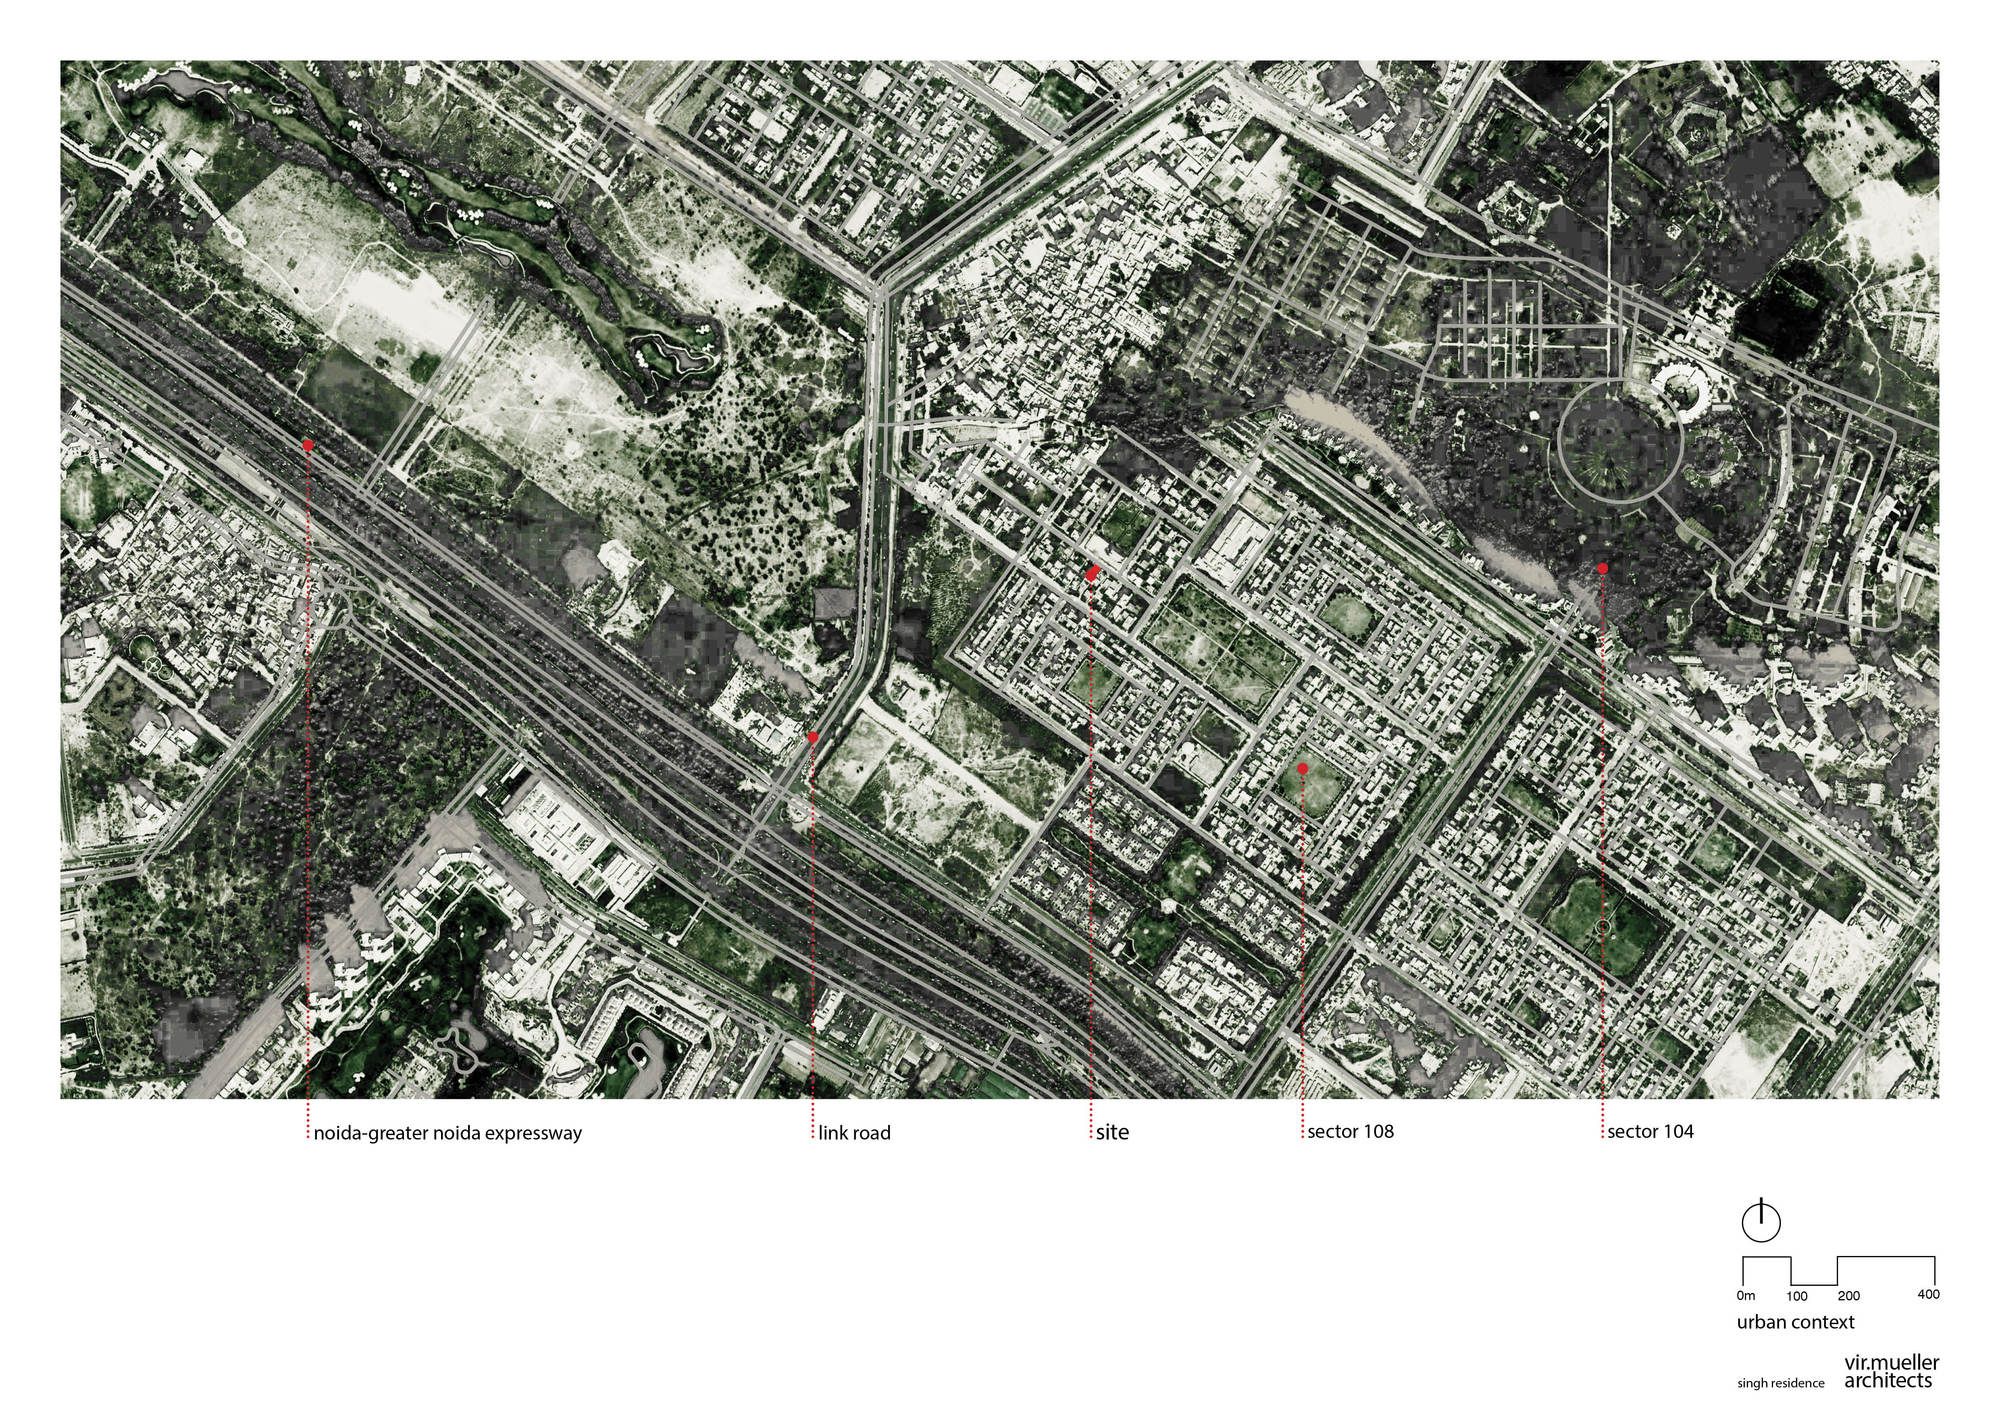Viewport: 2000px width, 1414px height.
Task: Click the north arrow compass symbol
Action: click(1761, 1220)
